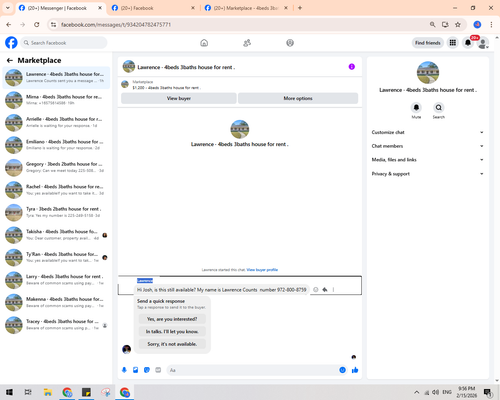Image resolution: width=500 pixels, height=400 pixels.
Task: Search within the conversation
Action: tap(439, 108)
